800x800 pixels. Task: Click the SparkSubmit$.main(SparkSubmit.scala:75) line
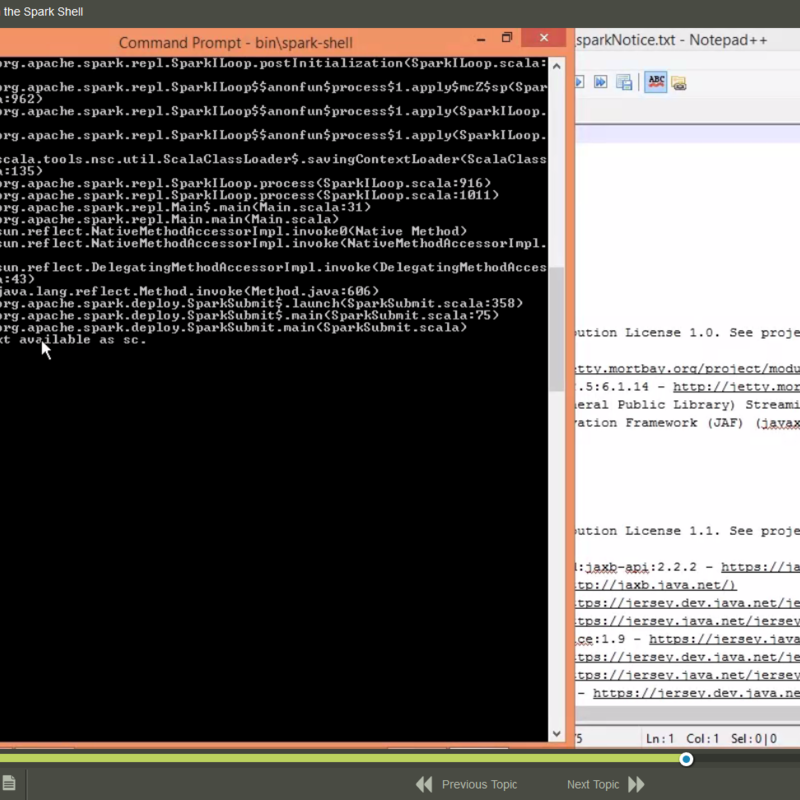click(249, 316)
